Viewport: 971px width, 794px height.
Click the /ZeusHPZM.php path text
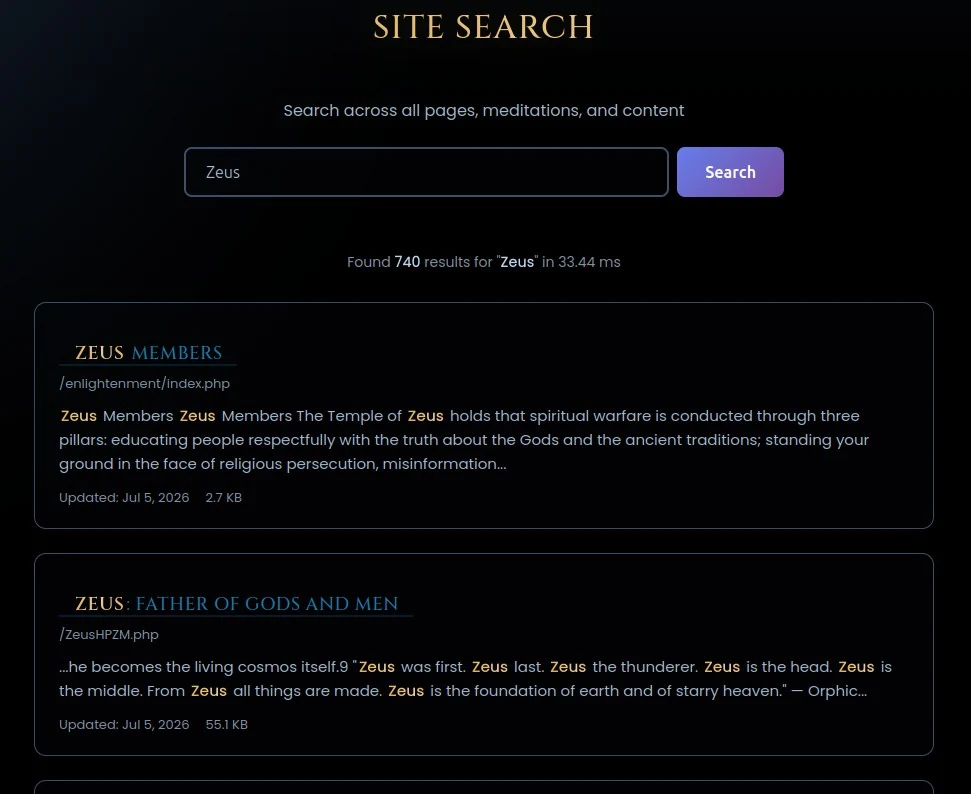[x=109, y=634]
